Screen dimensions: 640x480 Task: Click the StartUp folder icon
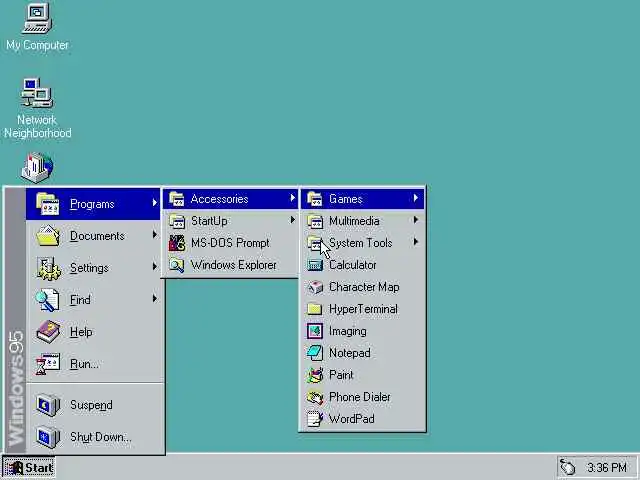coord(177,221)
